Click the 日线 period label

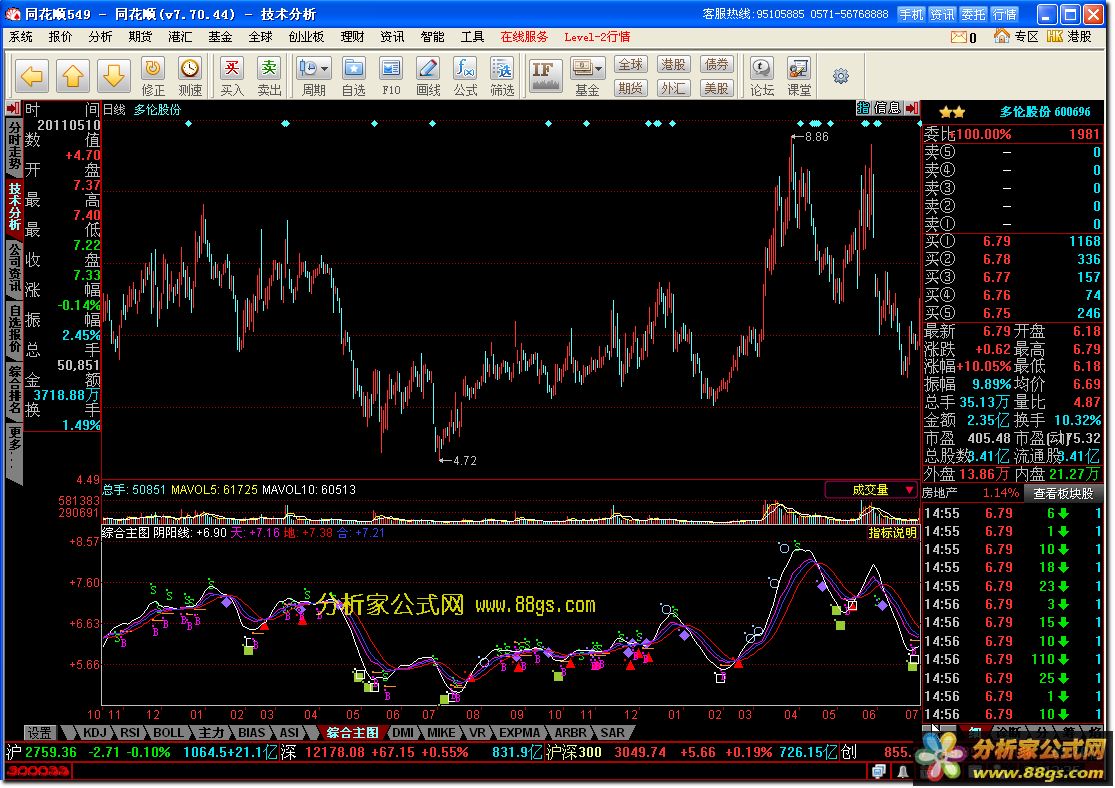click(x=114, y=110)
